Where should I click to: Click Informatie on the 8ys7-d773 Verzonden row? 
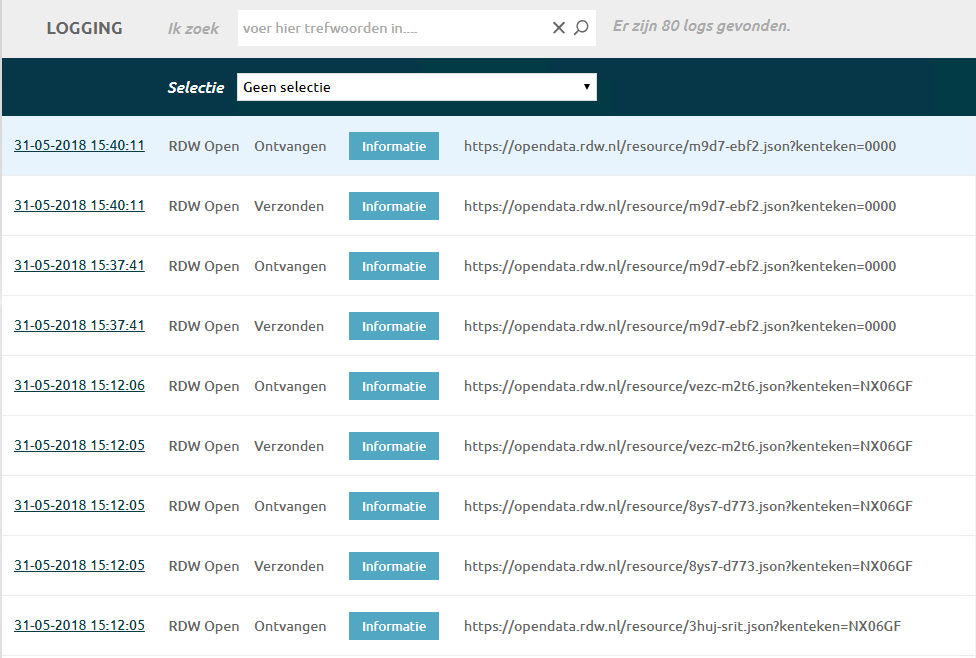pyautogui.click(x=394, y=566)
